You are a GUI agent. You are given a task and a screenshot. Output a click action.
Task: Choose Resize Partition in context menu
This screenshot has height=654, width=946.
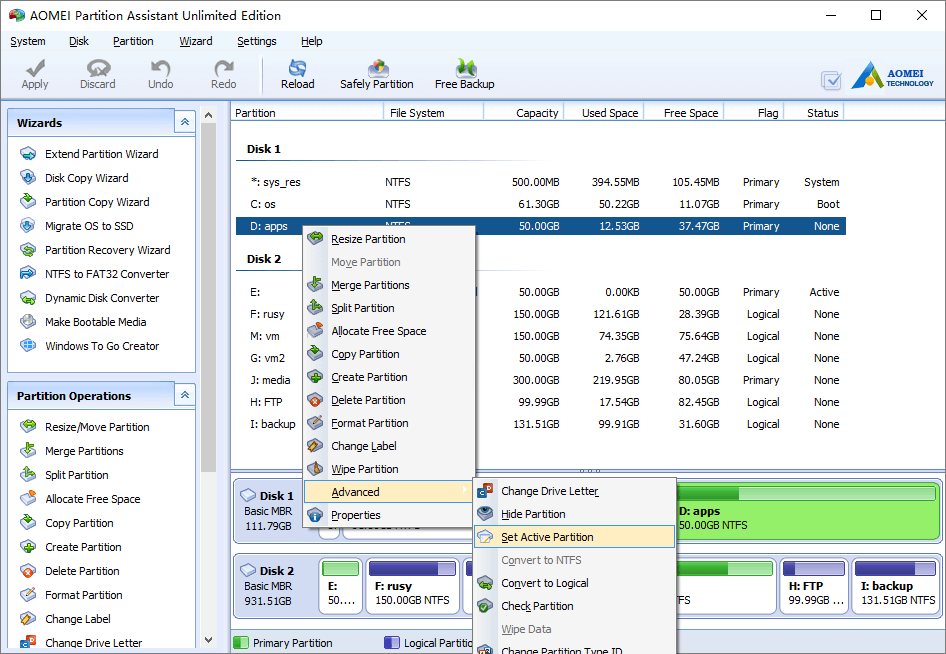[389, 239]
